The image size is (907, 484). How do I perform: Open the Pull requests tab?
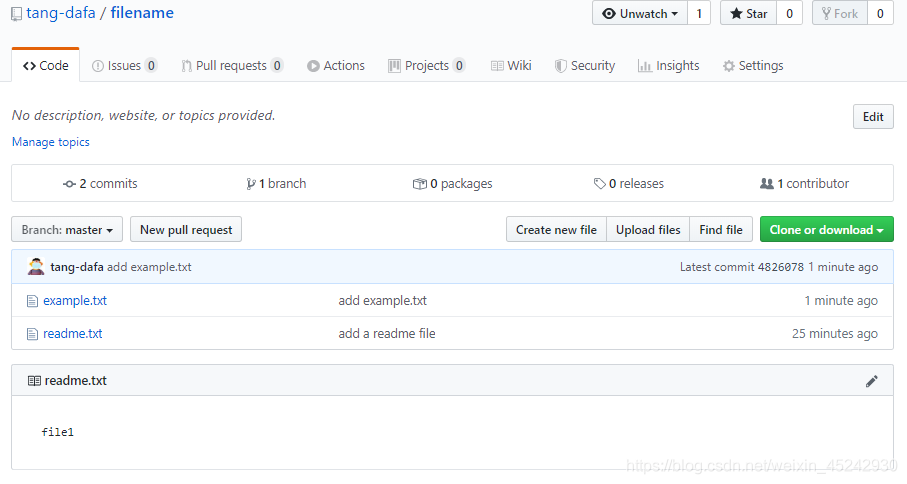tap(231, 65)
